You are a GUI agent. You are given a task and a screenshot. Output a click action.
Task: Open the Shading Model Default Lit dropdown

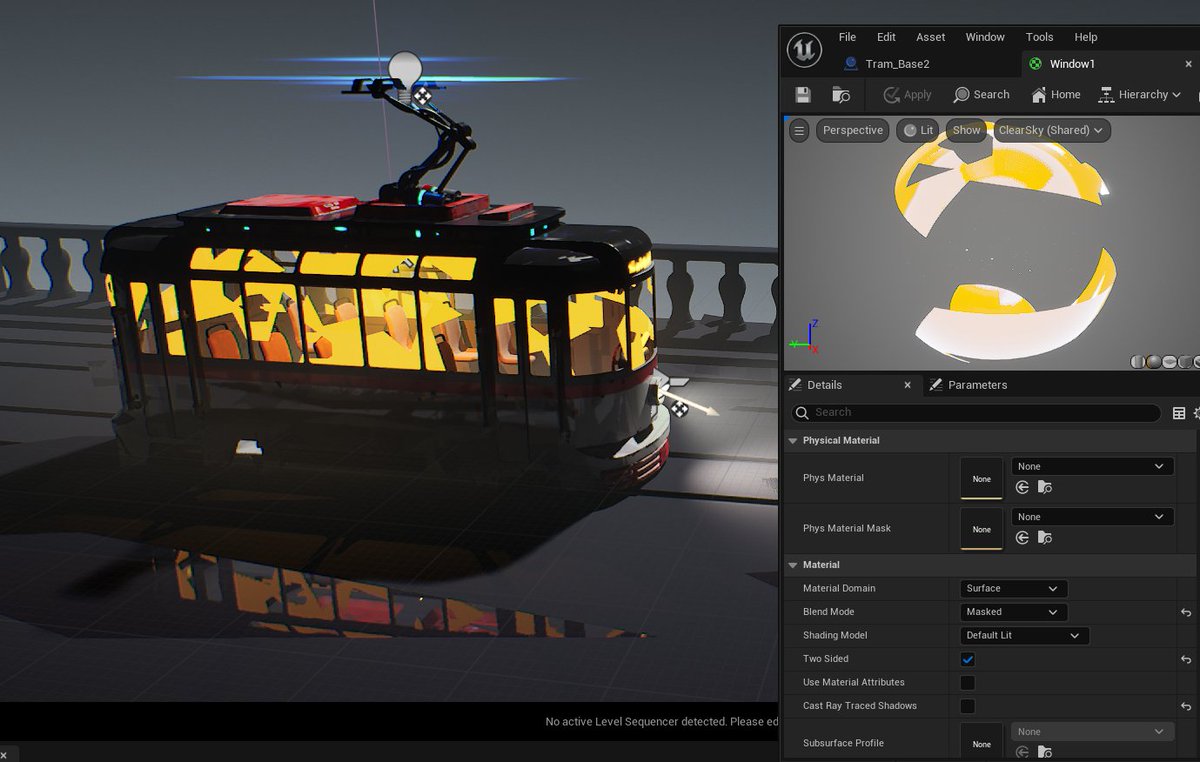point(1023,635)
